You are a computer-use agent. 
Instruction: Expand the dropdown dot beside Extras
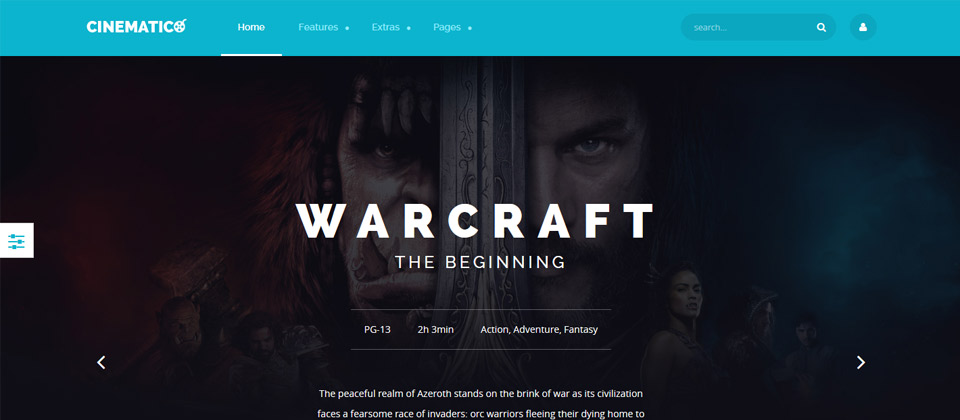408,28
